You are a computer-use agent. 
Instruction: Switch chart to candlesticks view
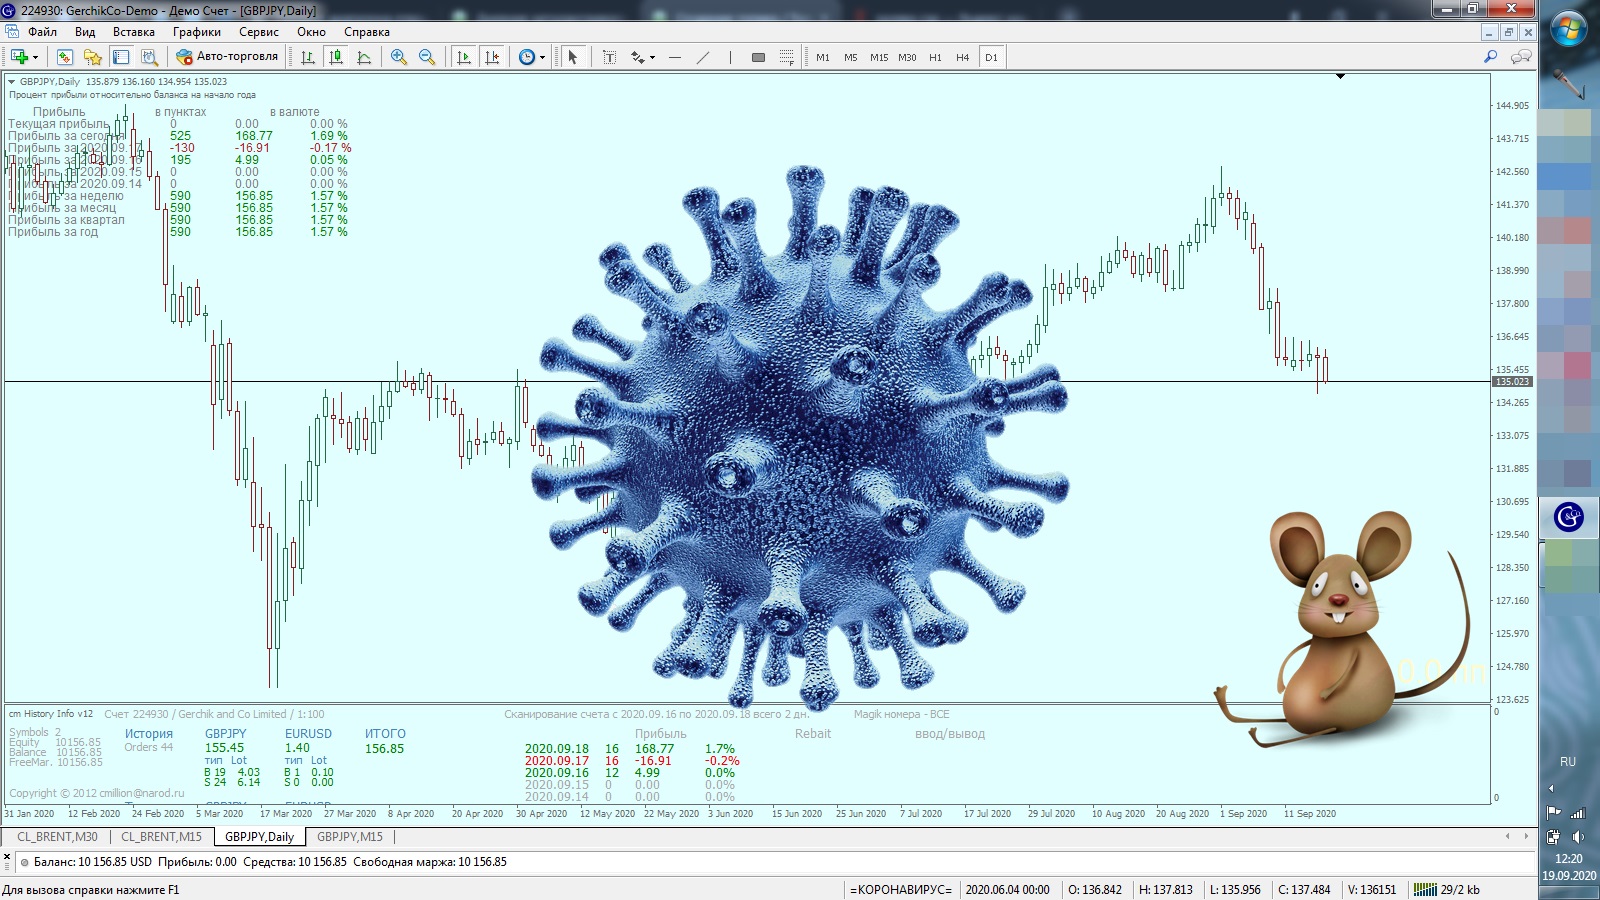336,57
